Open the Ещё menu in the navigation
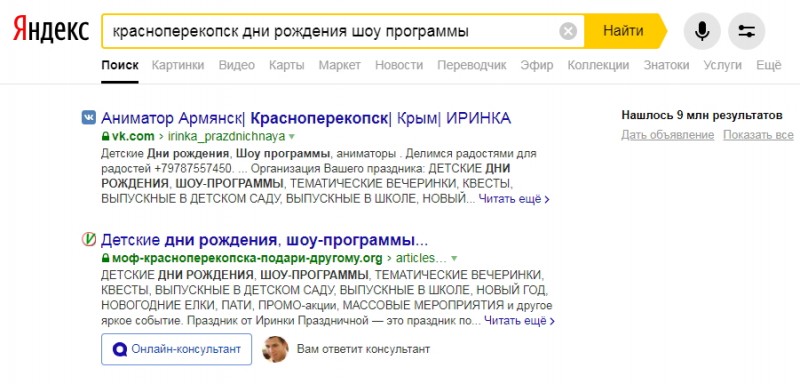Image resolution: width=800 pixels, height=384 pixels. pyautogui.click(x=768, y=65)
